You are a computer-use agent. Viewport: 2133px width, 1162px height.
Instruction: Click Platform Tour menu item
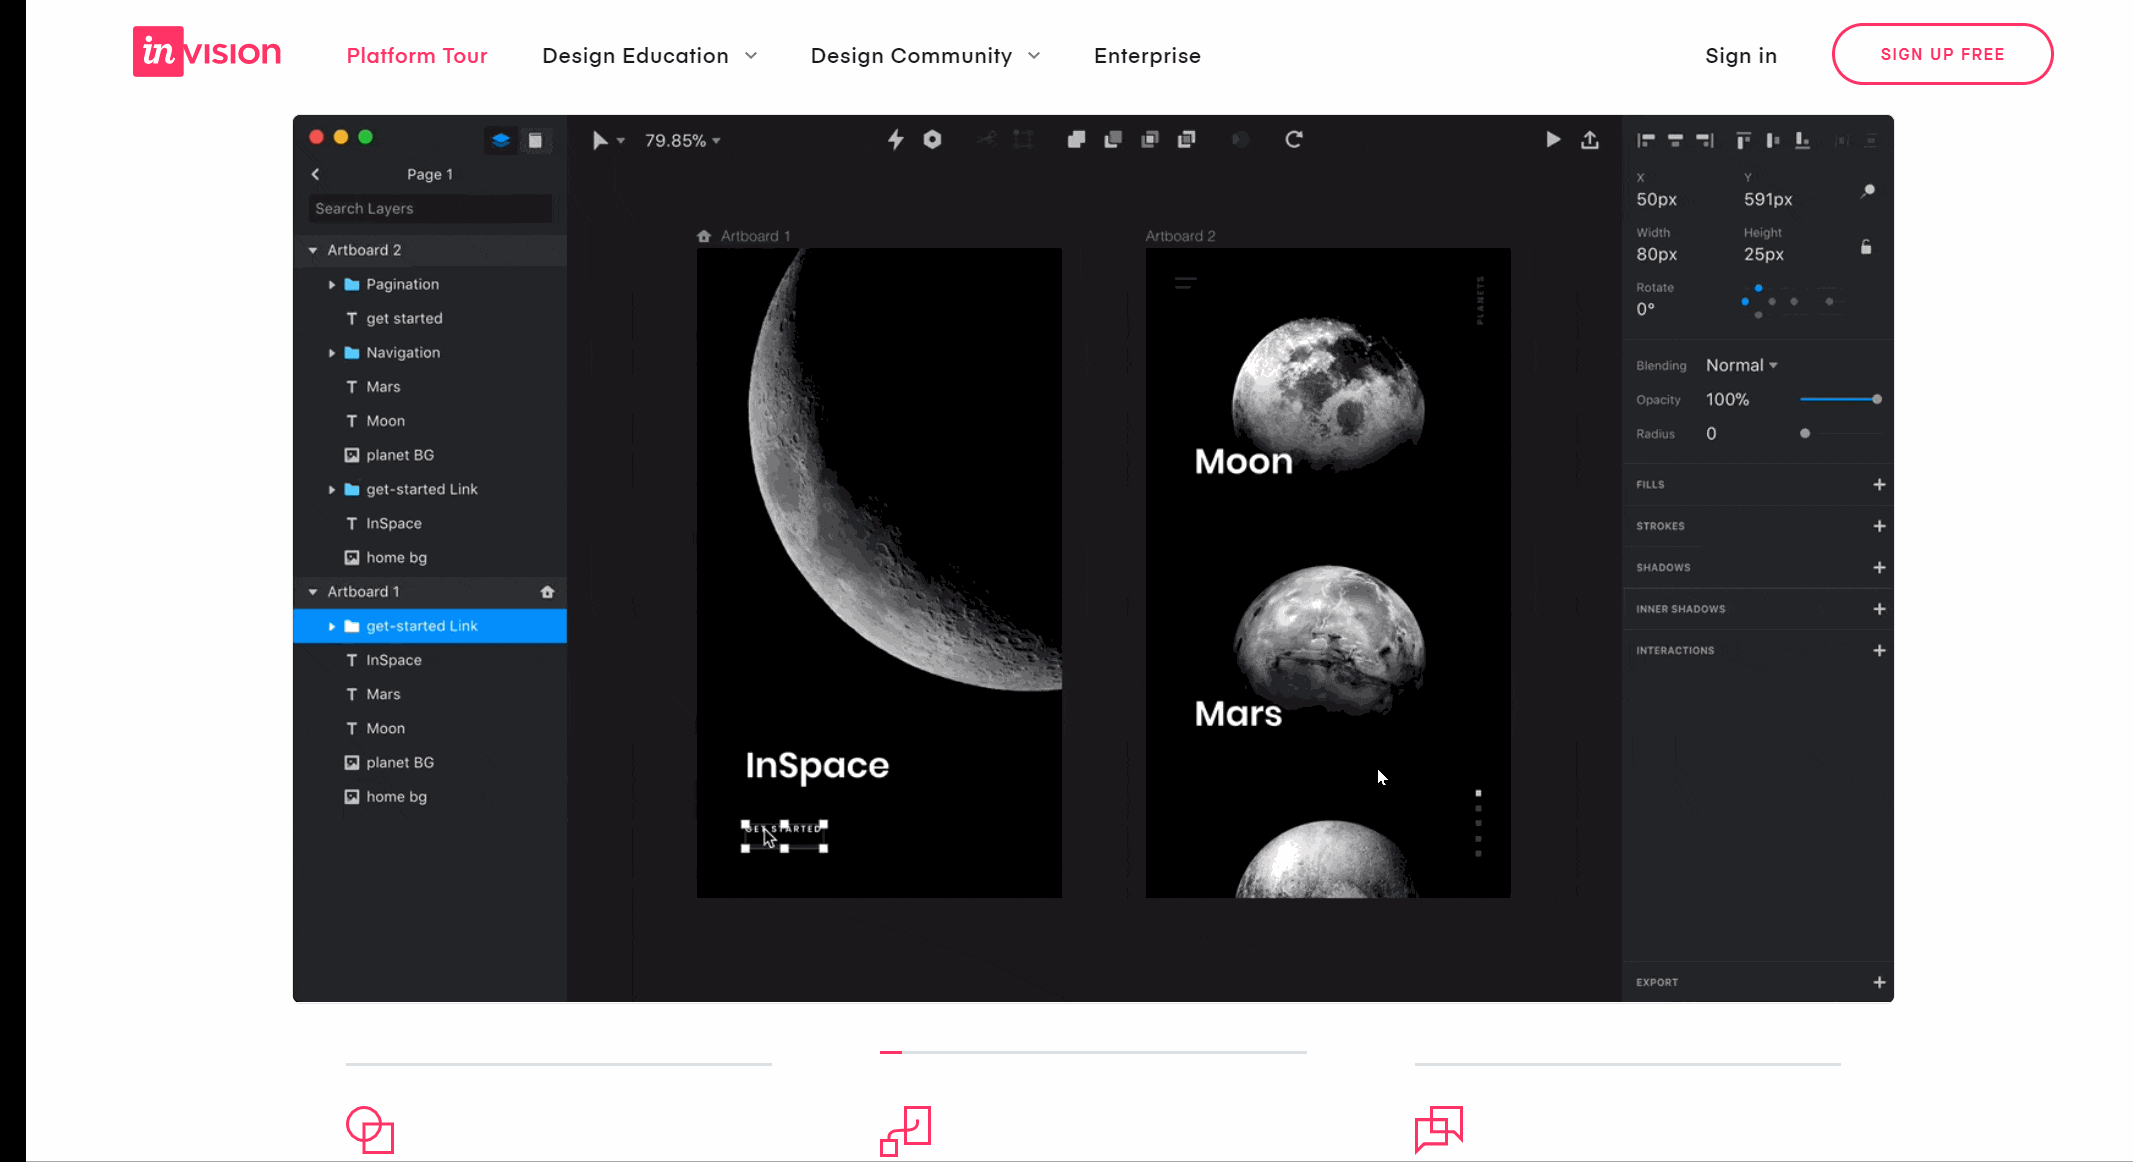(x=416, y=54)
